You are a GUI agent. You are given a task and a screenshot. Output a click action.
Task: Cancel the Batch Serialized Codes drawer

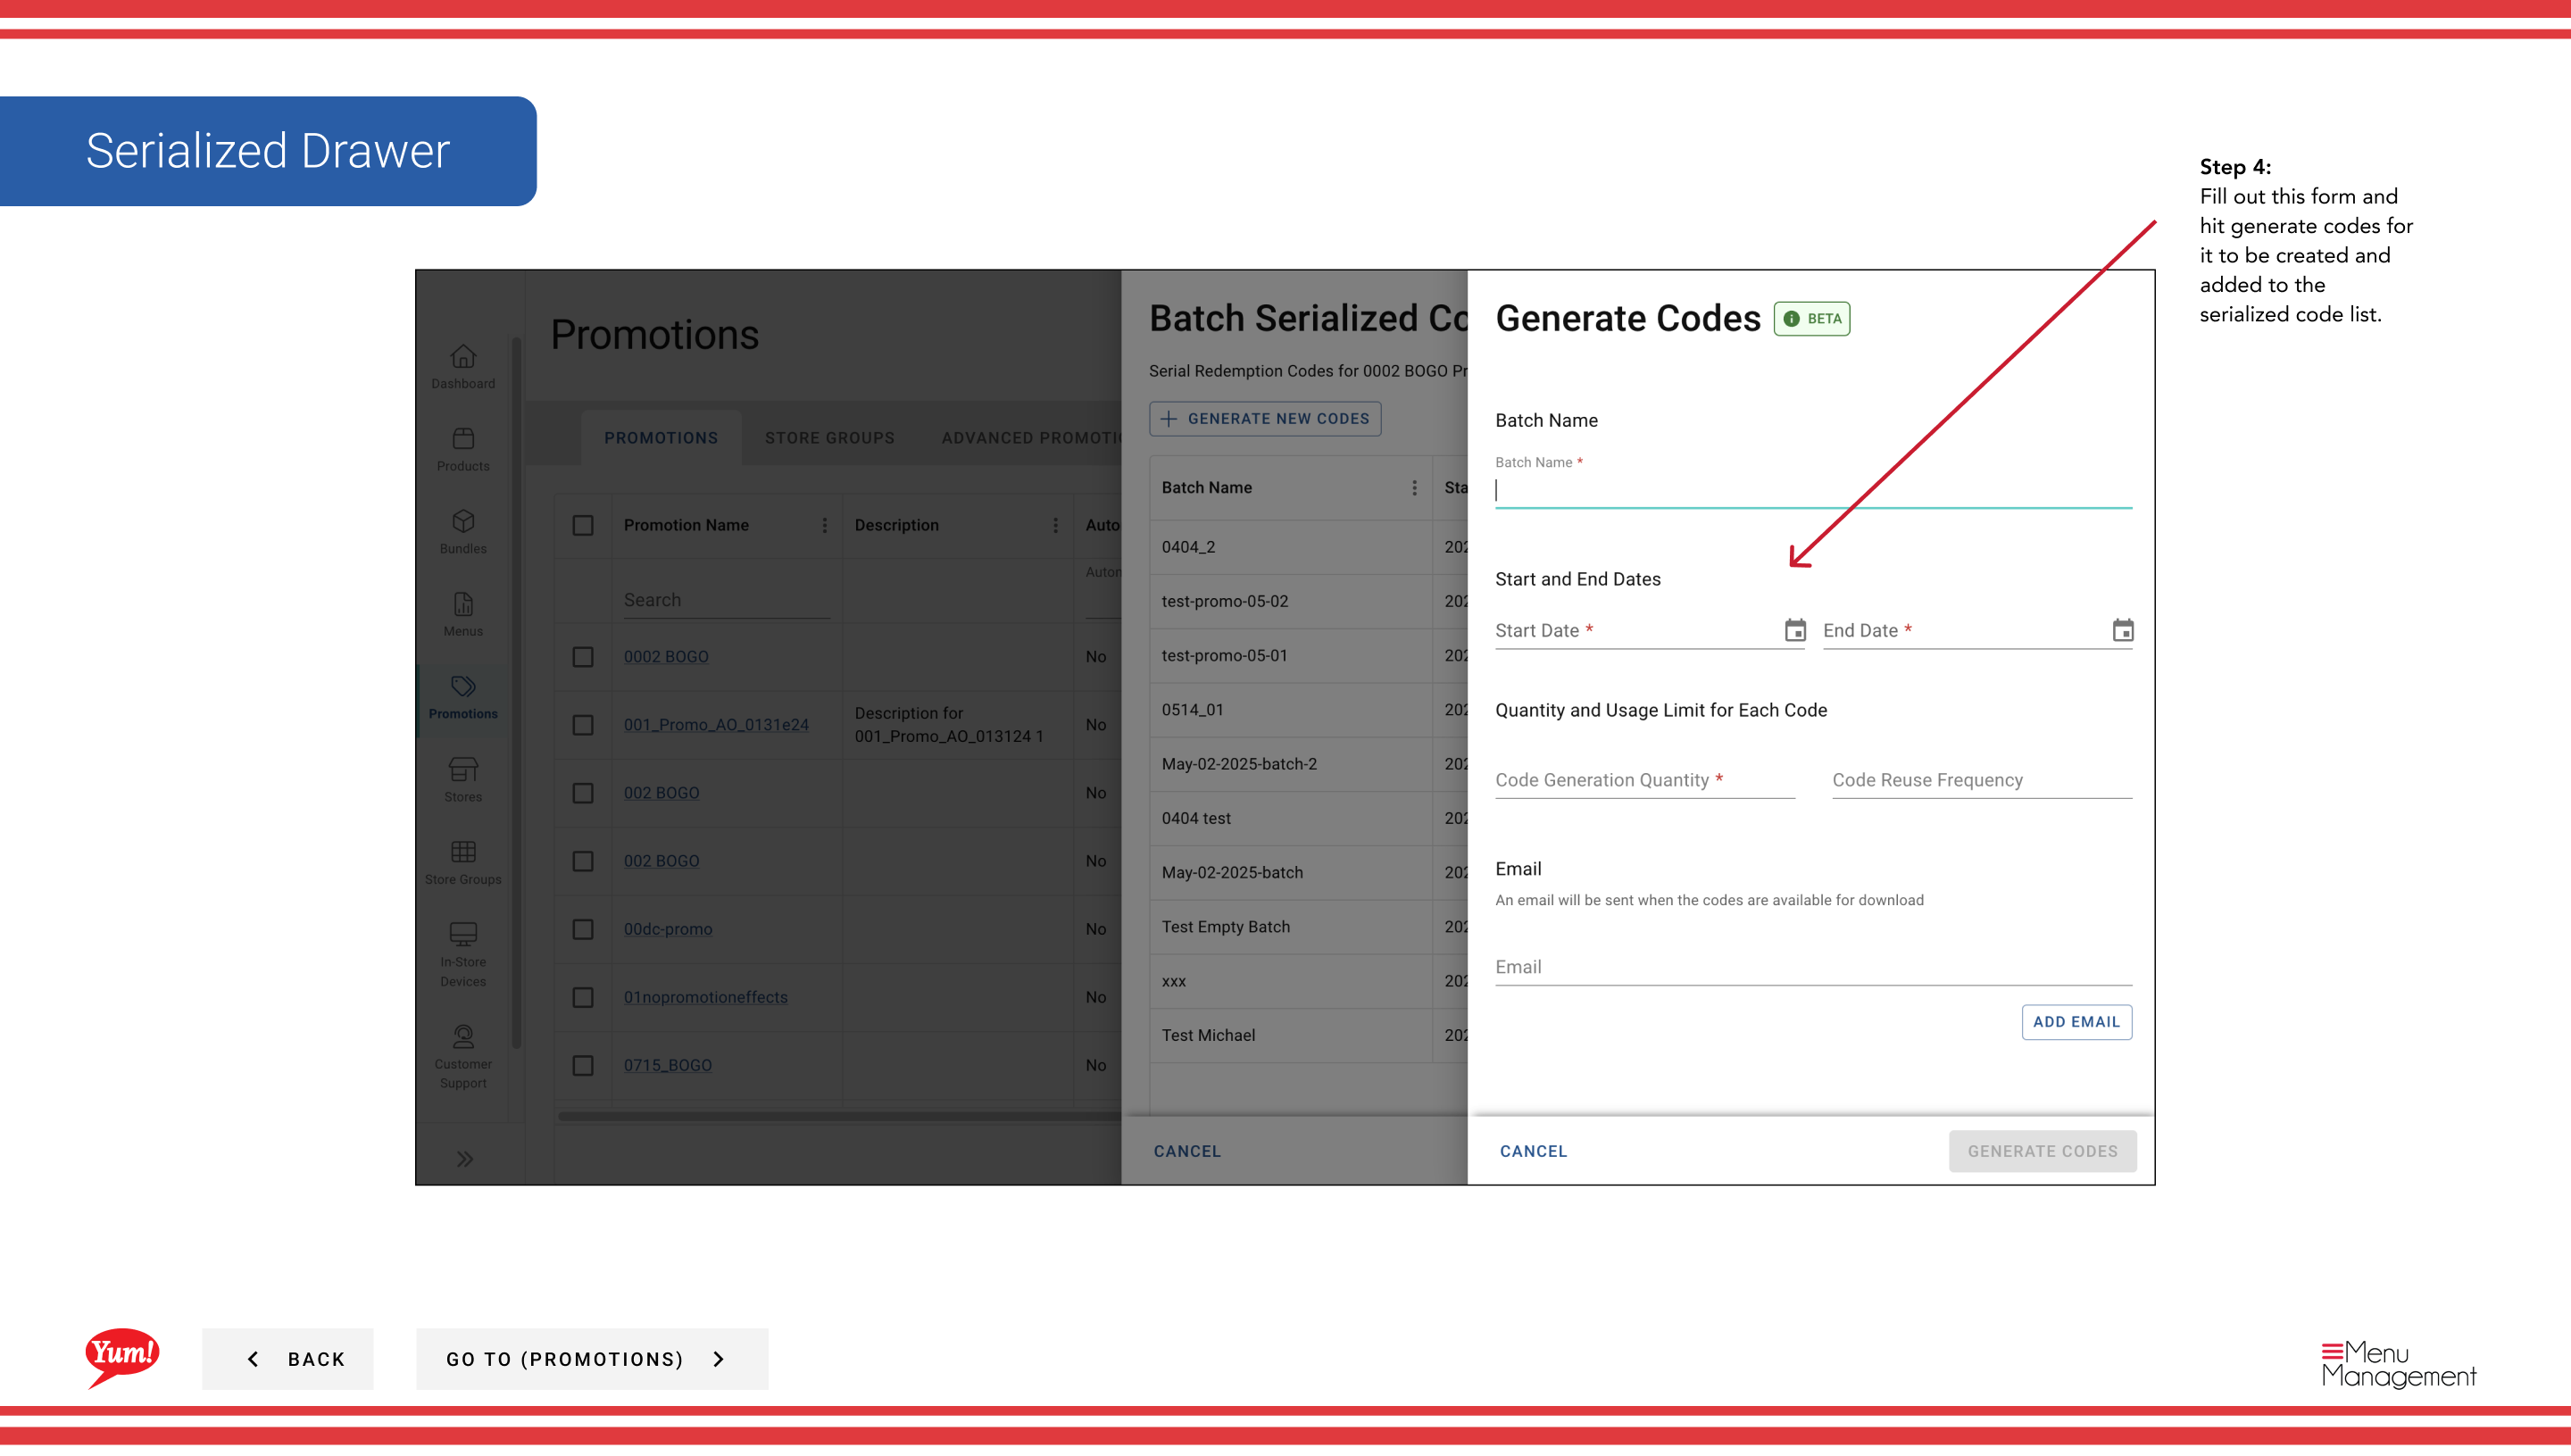click(x=1187, y=1151)
